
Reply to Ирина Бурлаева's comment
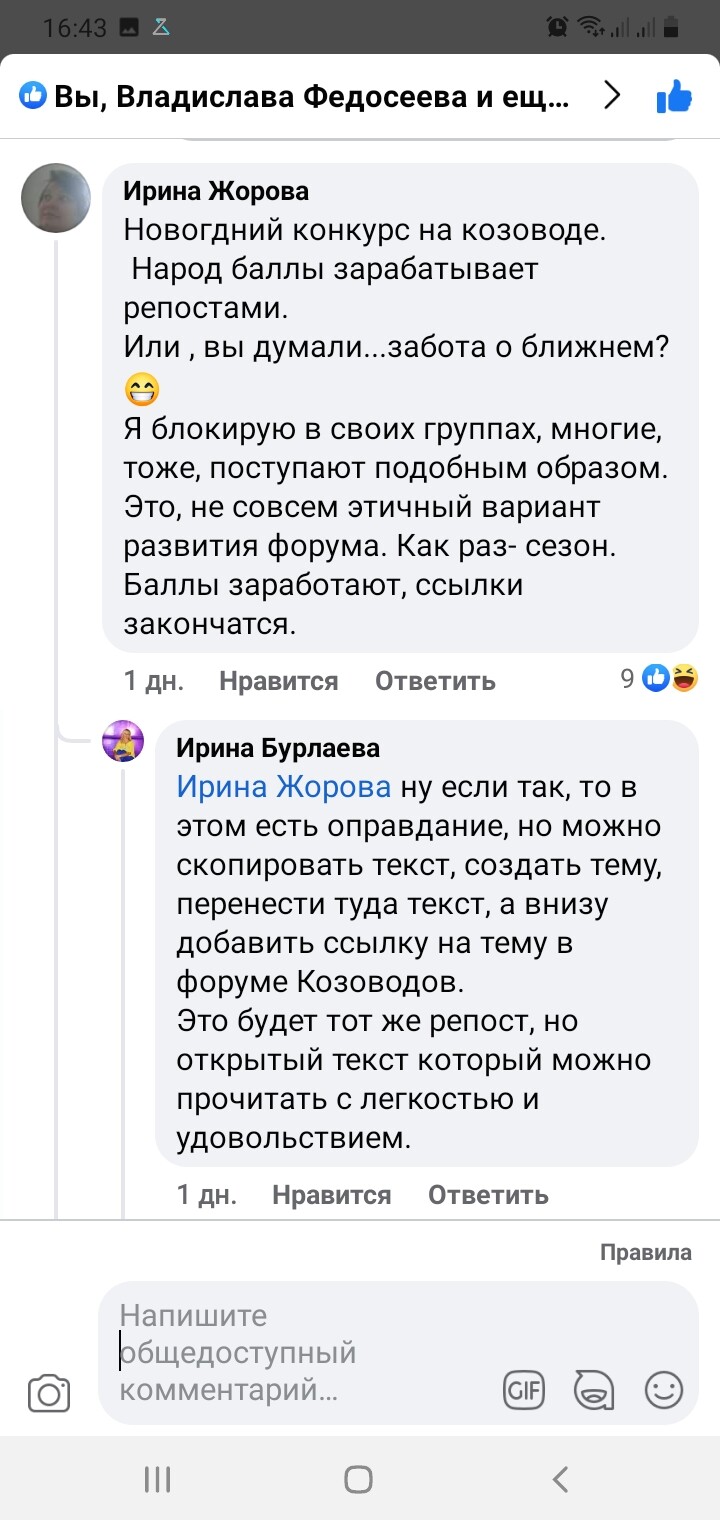click(x=488, y=1194)
